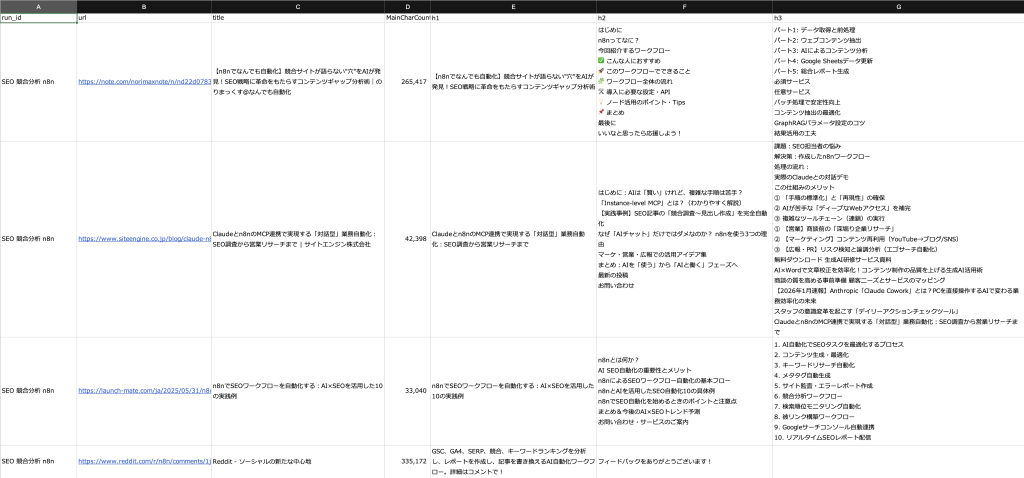Viewport: 1024px width, 478px height.
Task: Click h3 cell starting '課題：SEO担当者の悩み'
Action: click(x=898, y=239)
